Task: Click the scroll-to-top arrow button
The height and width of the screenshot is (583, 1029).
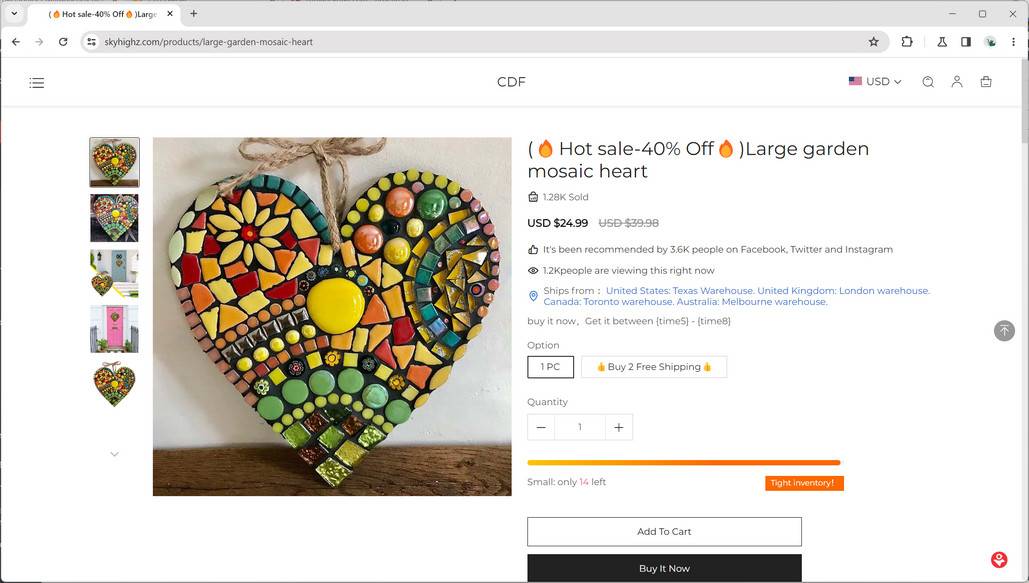Action: click(1004, 330)
